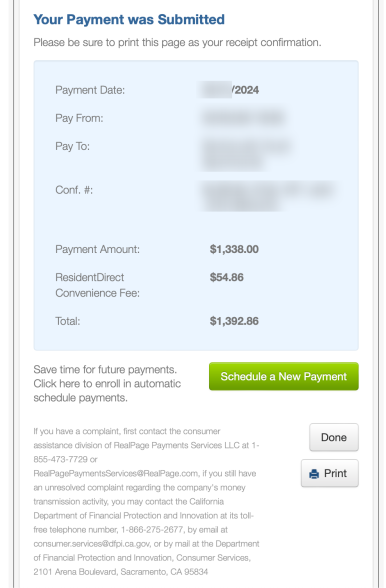Click the print receipt confirmation reminder text
The width and height of the screenshot is (386, 588).
click(x=177, y=42)
